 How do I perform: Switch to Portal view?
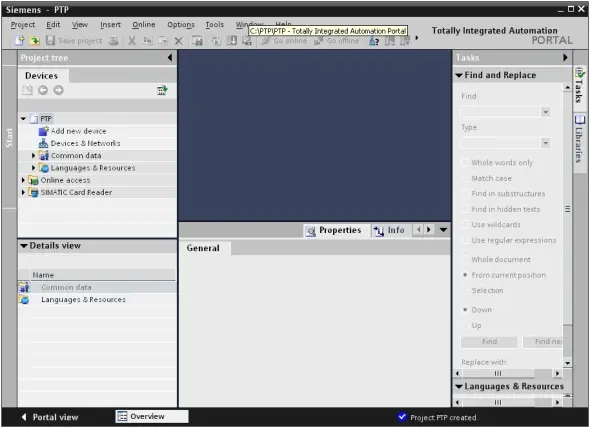(x=50, y=417)
